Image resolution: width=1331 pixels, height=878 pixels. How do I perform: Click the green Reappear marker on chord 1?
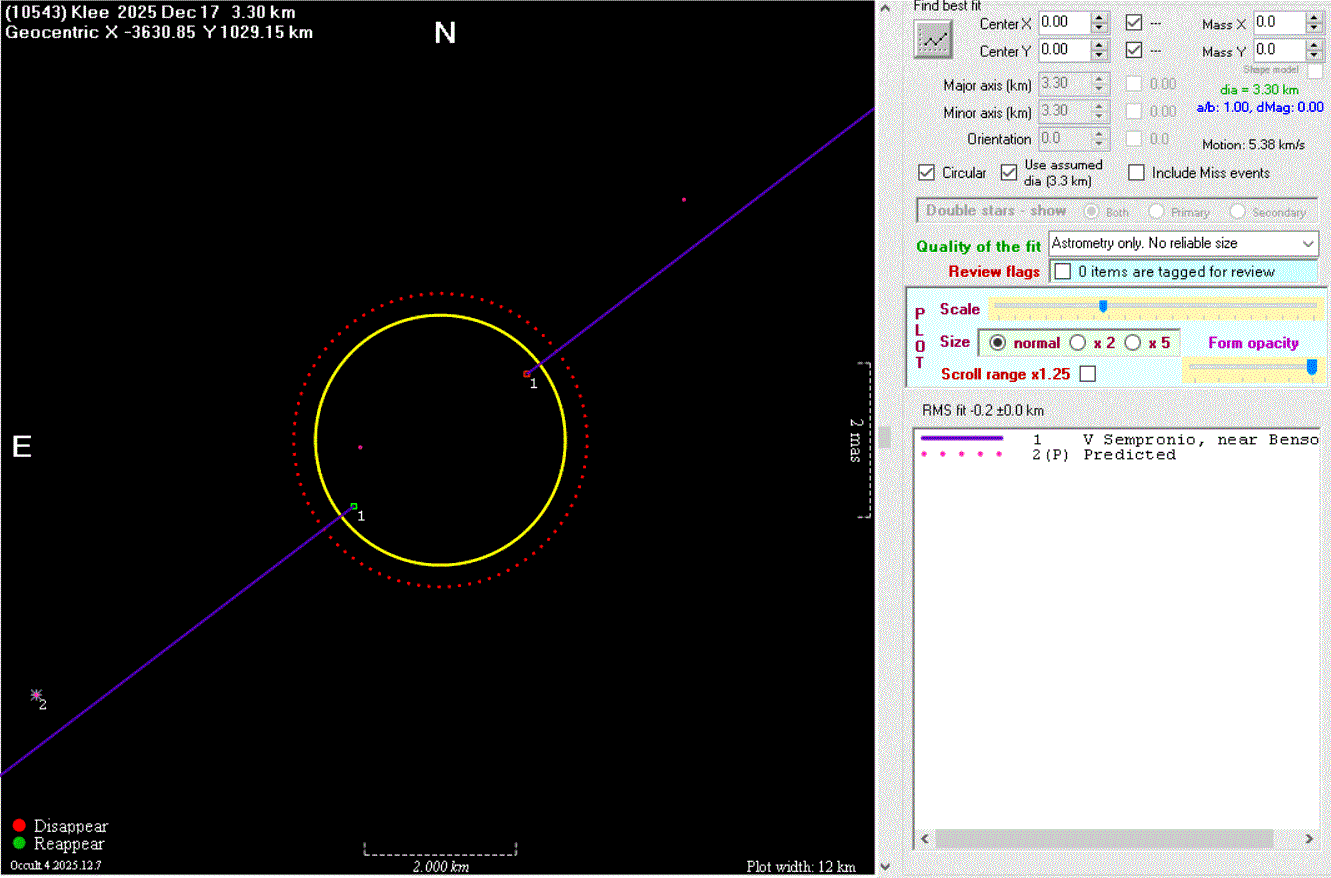click(x=354, y=506)
